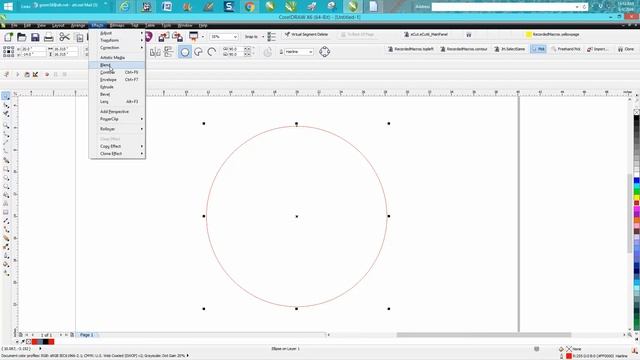Expand the PowerClip submenu
Viewport: 640px width, 360px height.
pyautogui.click(x=117, y=119)
